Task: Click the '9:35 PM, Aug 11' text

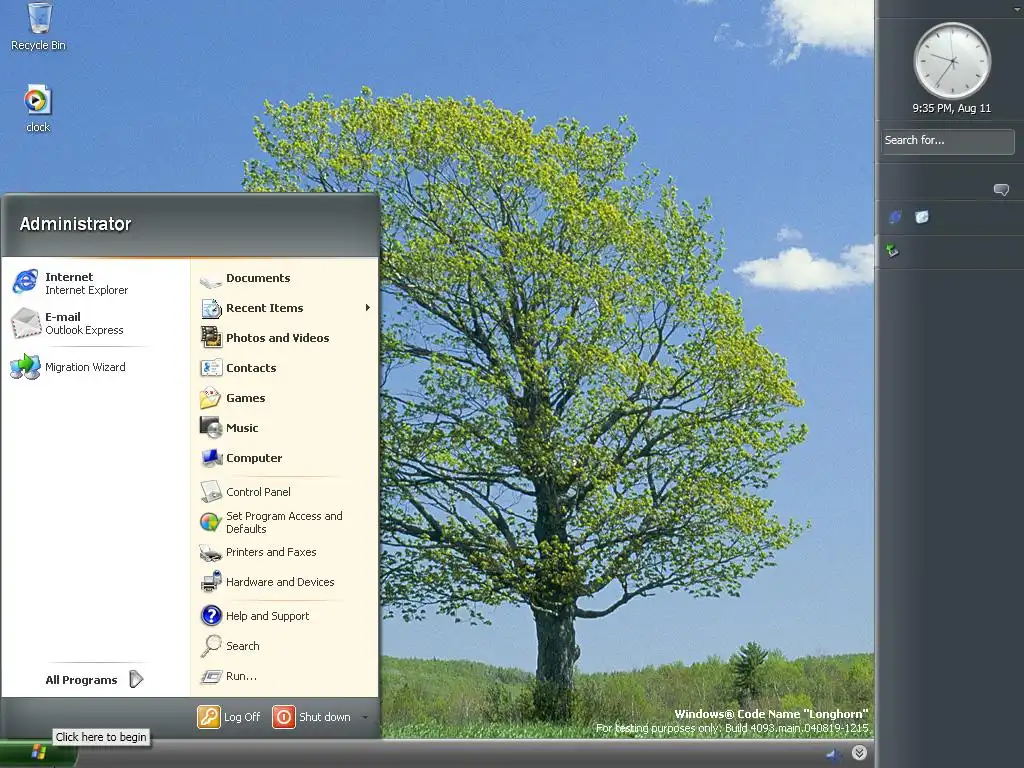Action: point(952,108)
